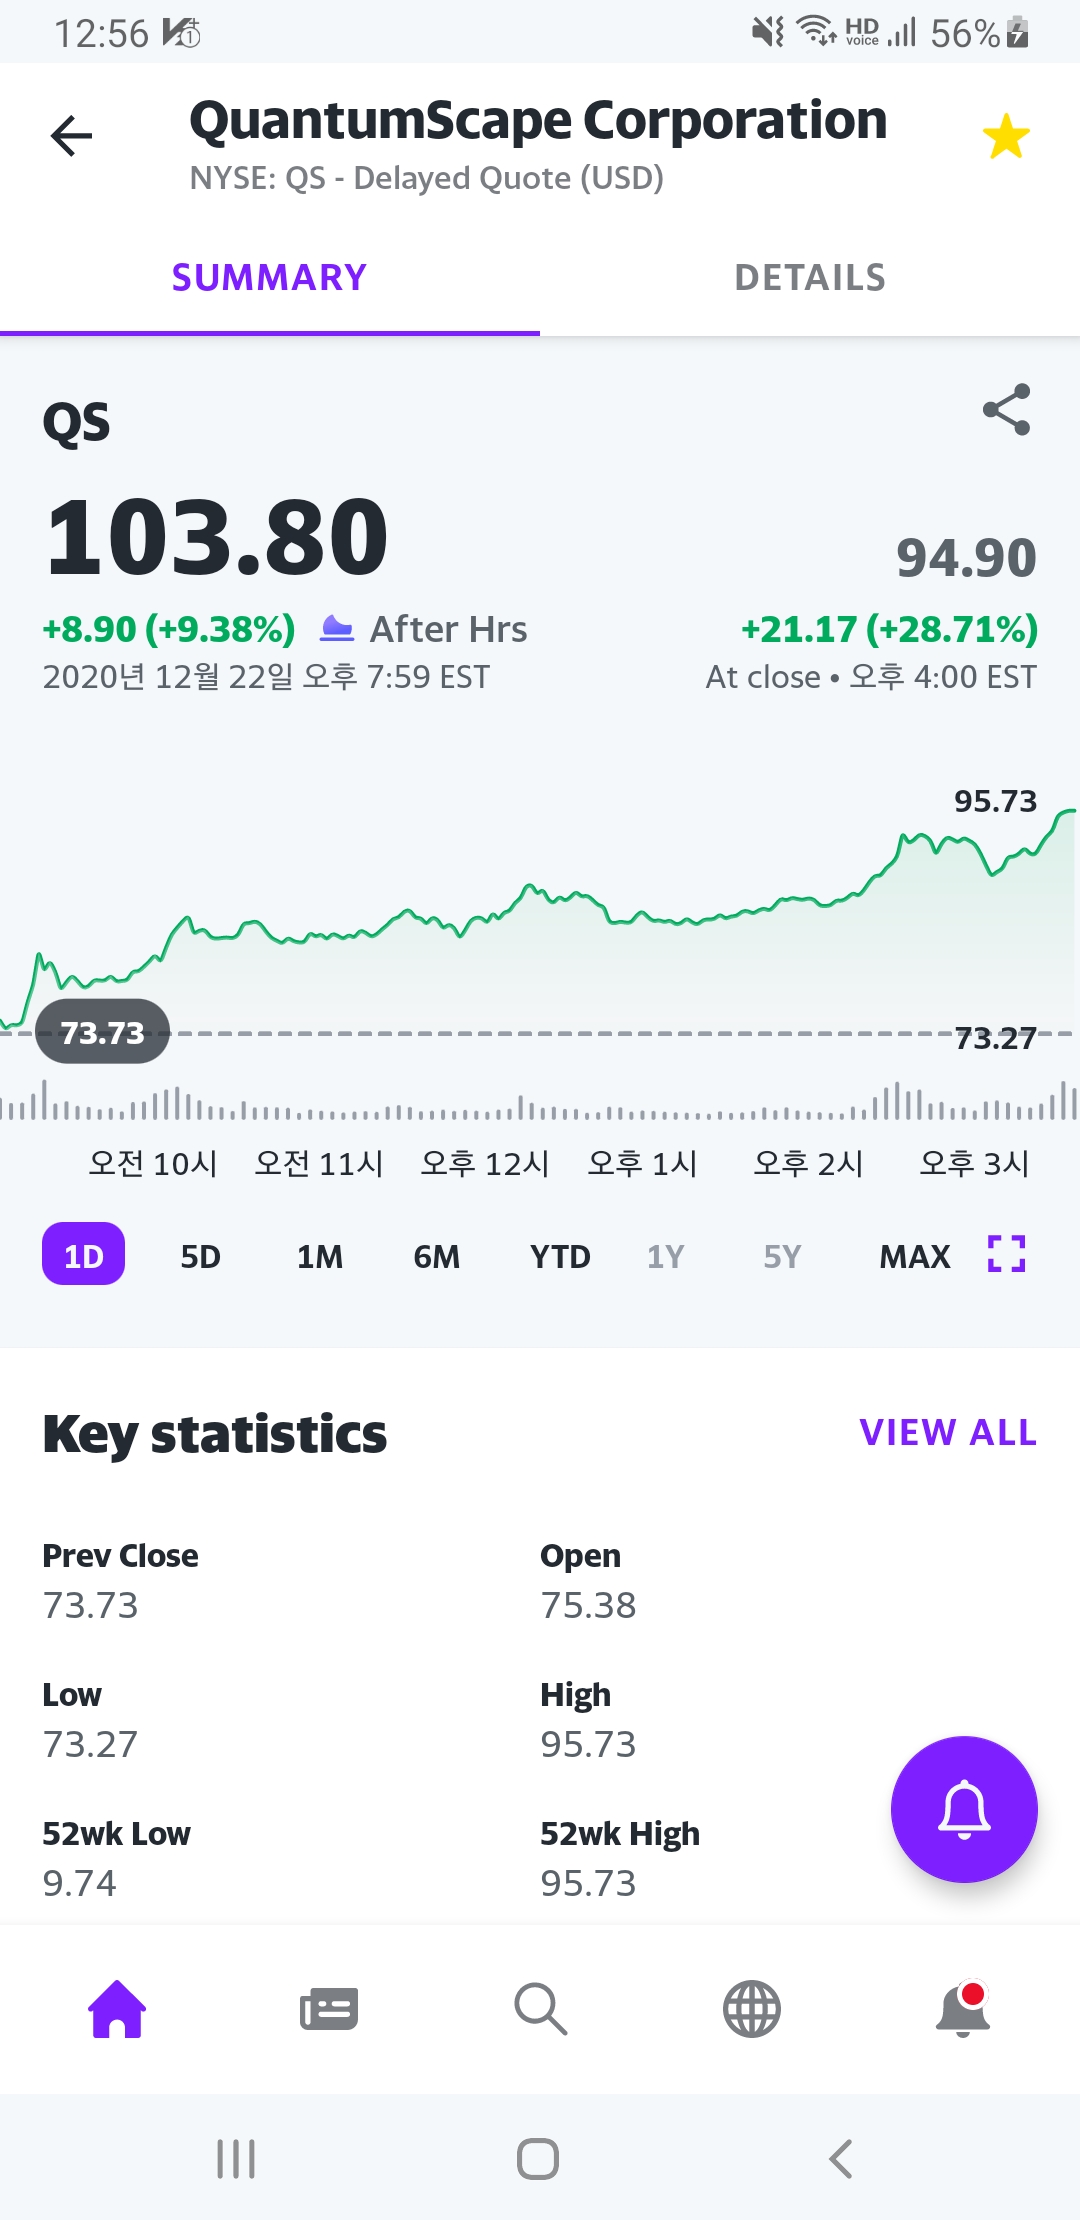Show the MAX chart range

(x=914, y=1256)
